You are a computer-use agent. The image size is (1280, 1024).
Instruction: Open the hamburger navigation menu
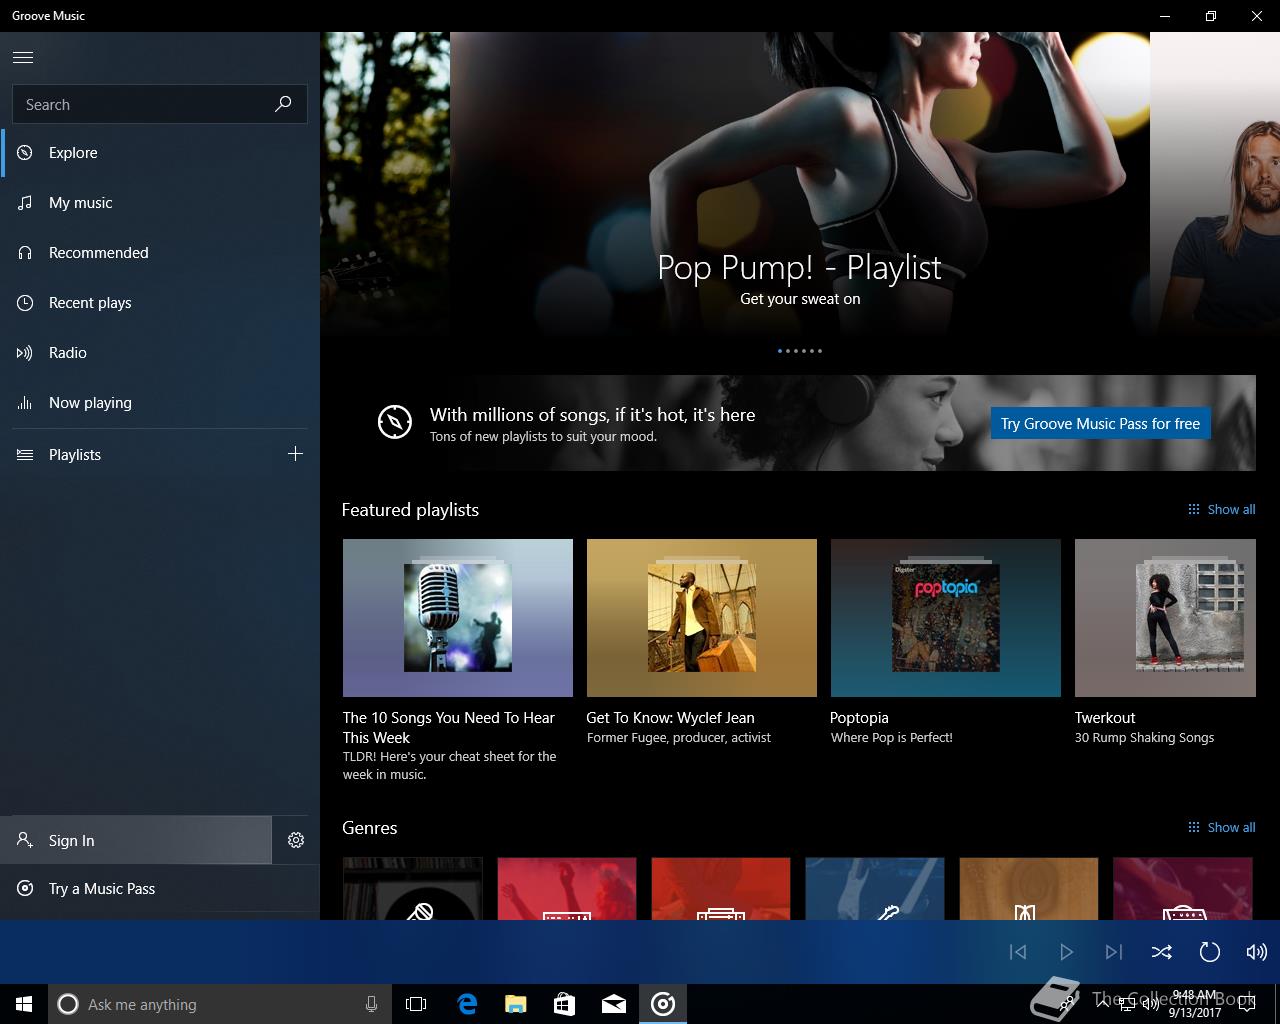click(x=23, y=57)
